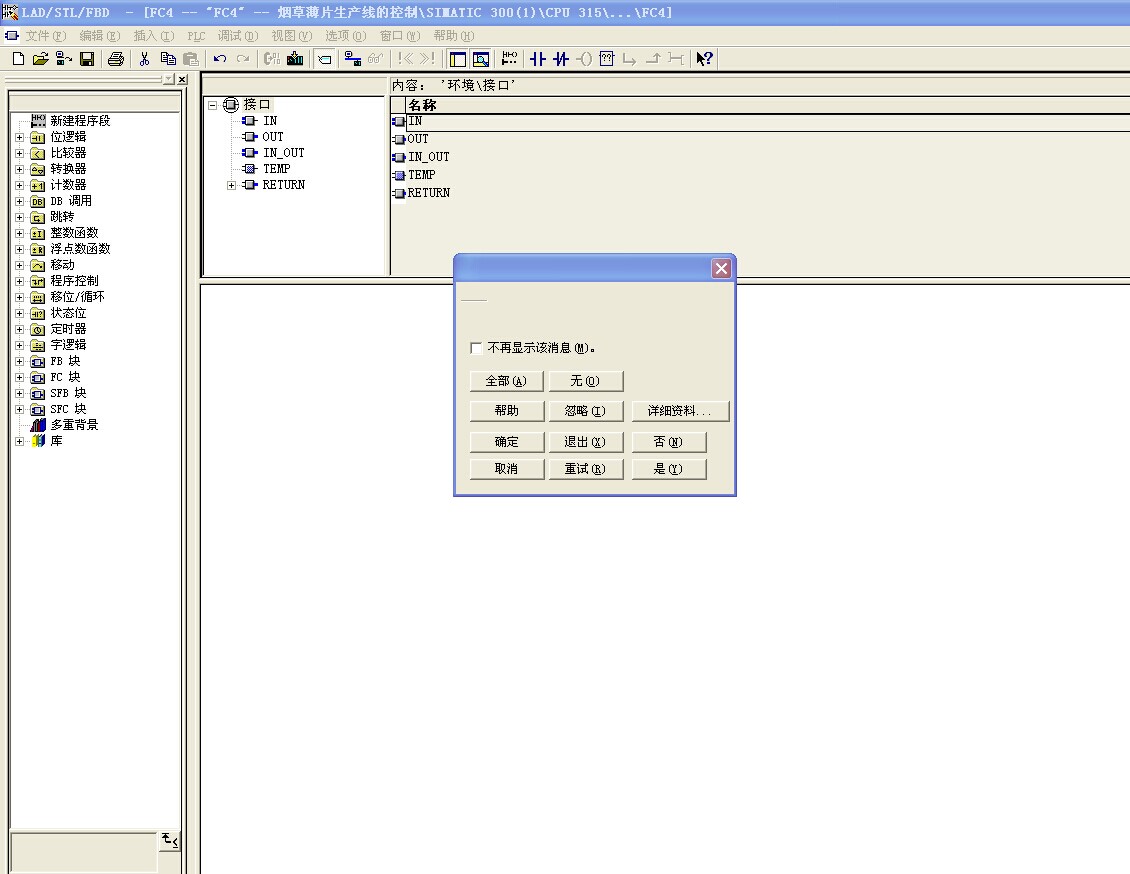The height and width of the screenshot is (874, 1130).
Task: Close the program elements side panel
Action: pos(182,79)
